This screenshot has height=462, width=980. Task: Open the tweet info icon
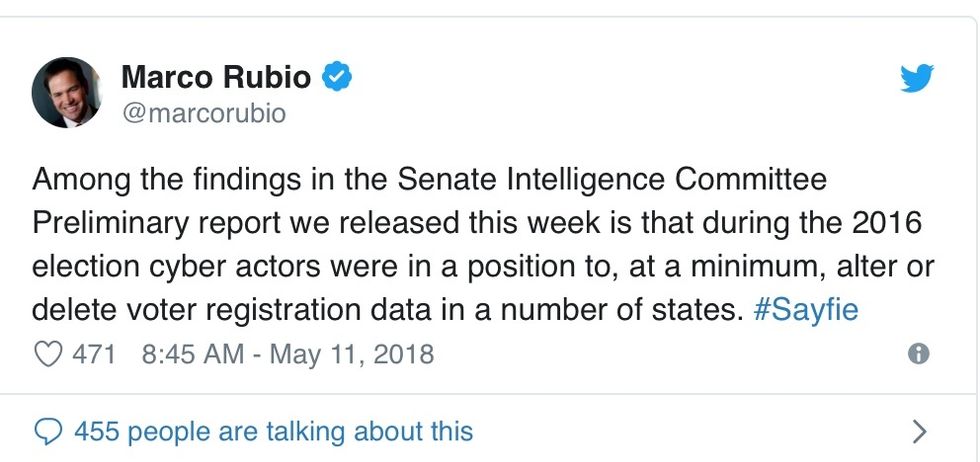(x=917, y=354)
